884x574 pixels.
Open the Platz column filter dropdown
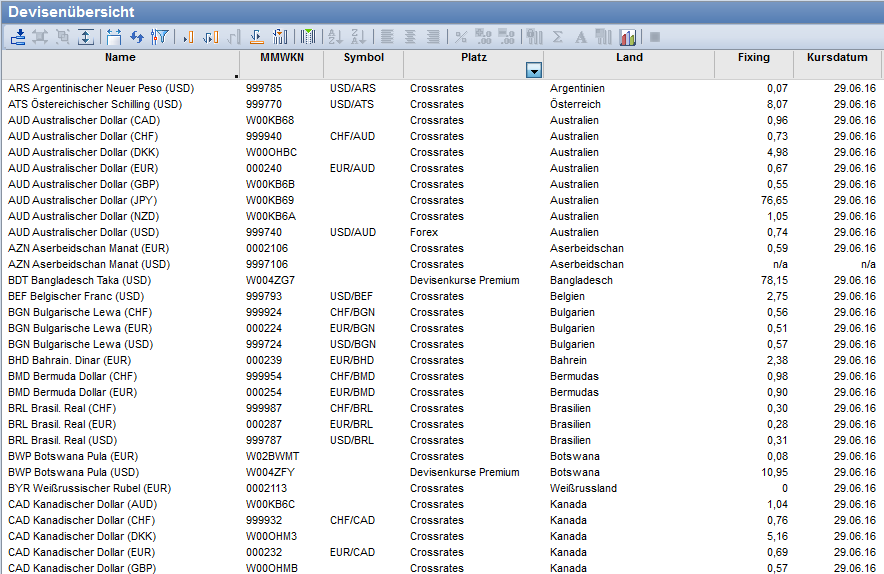(534, 70)
